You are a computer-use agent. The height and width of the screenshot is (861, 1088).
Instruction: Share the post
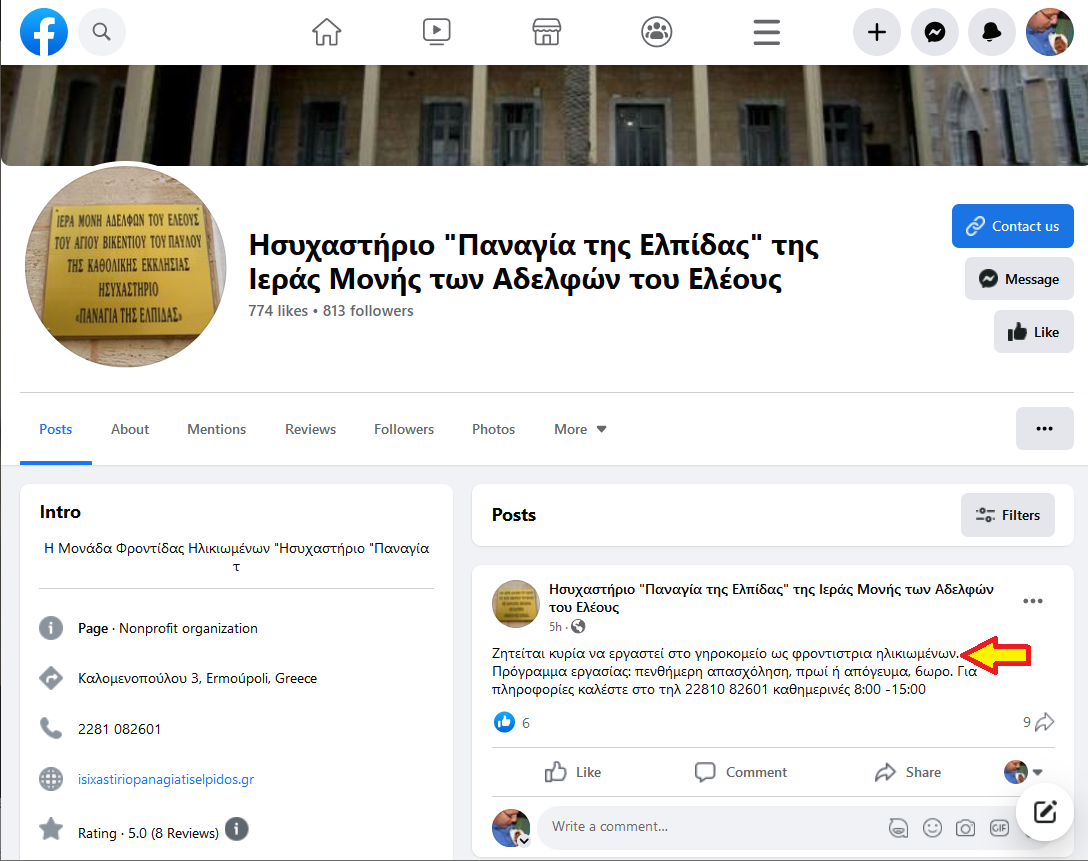coord(908,772)
